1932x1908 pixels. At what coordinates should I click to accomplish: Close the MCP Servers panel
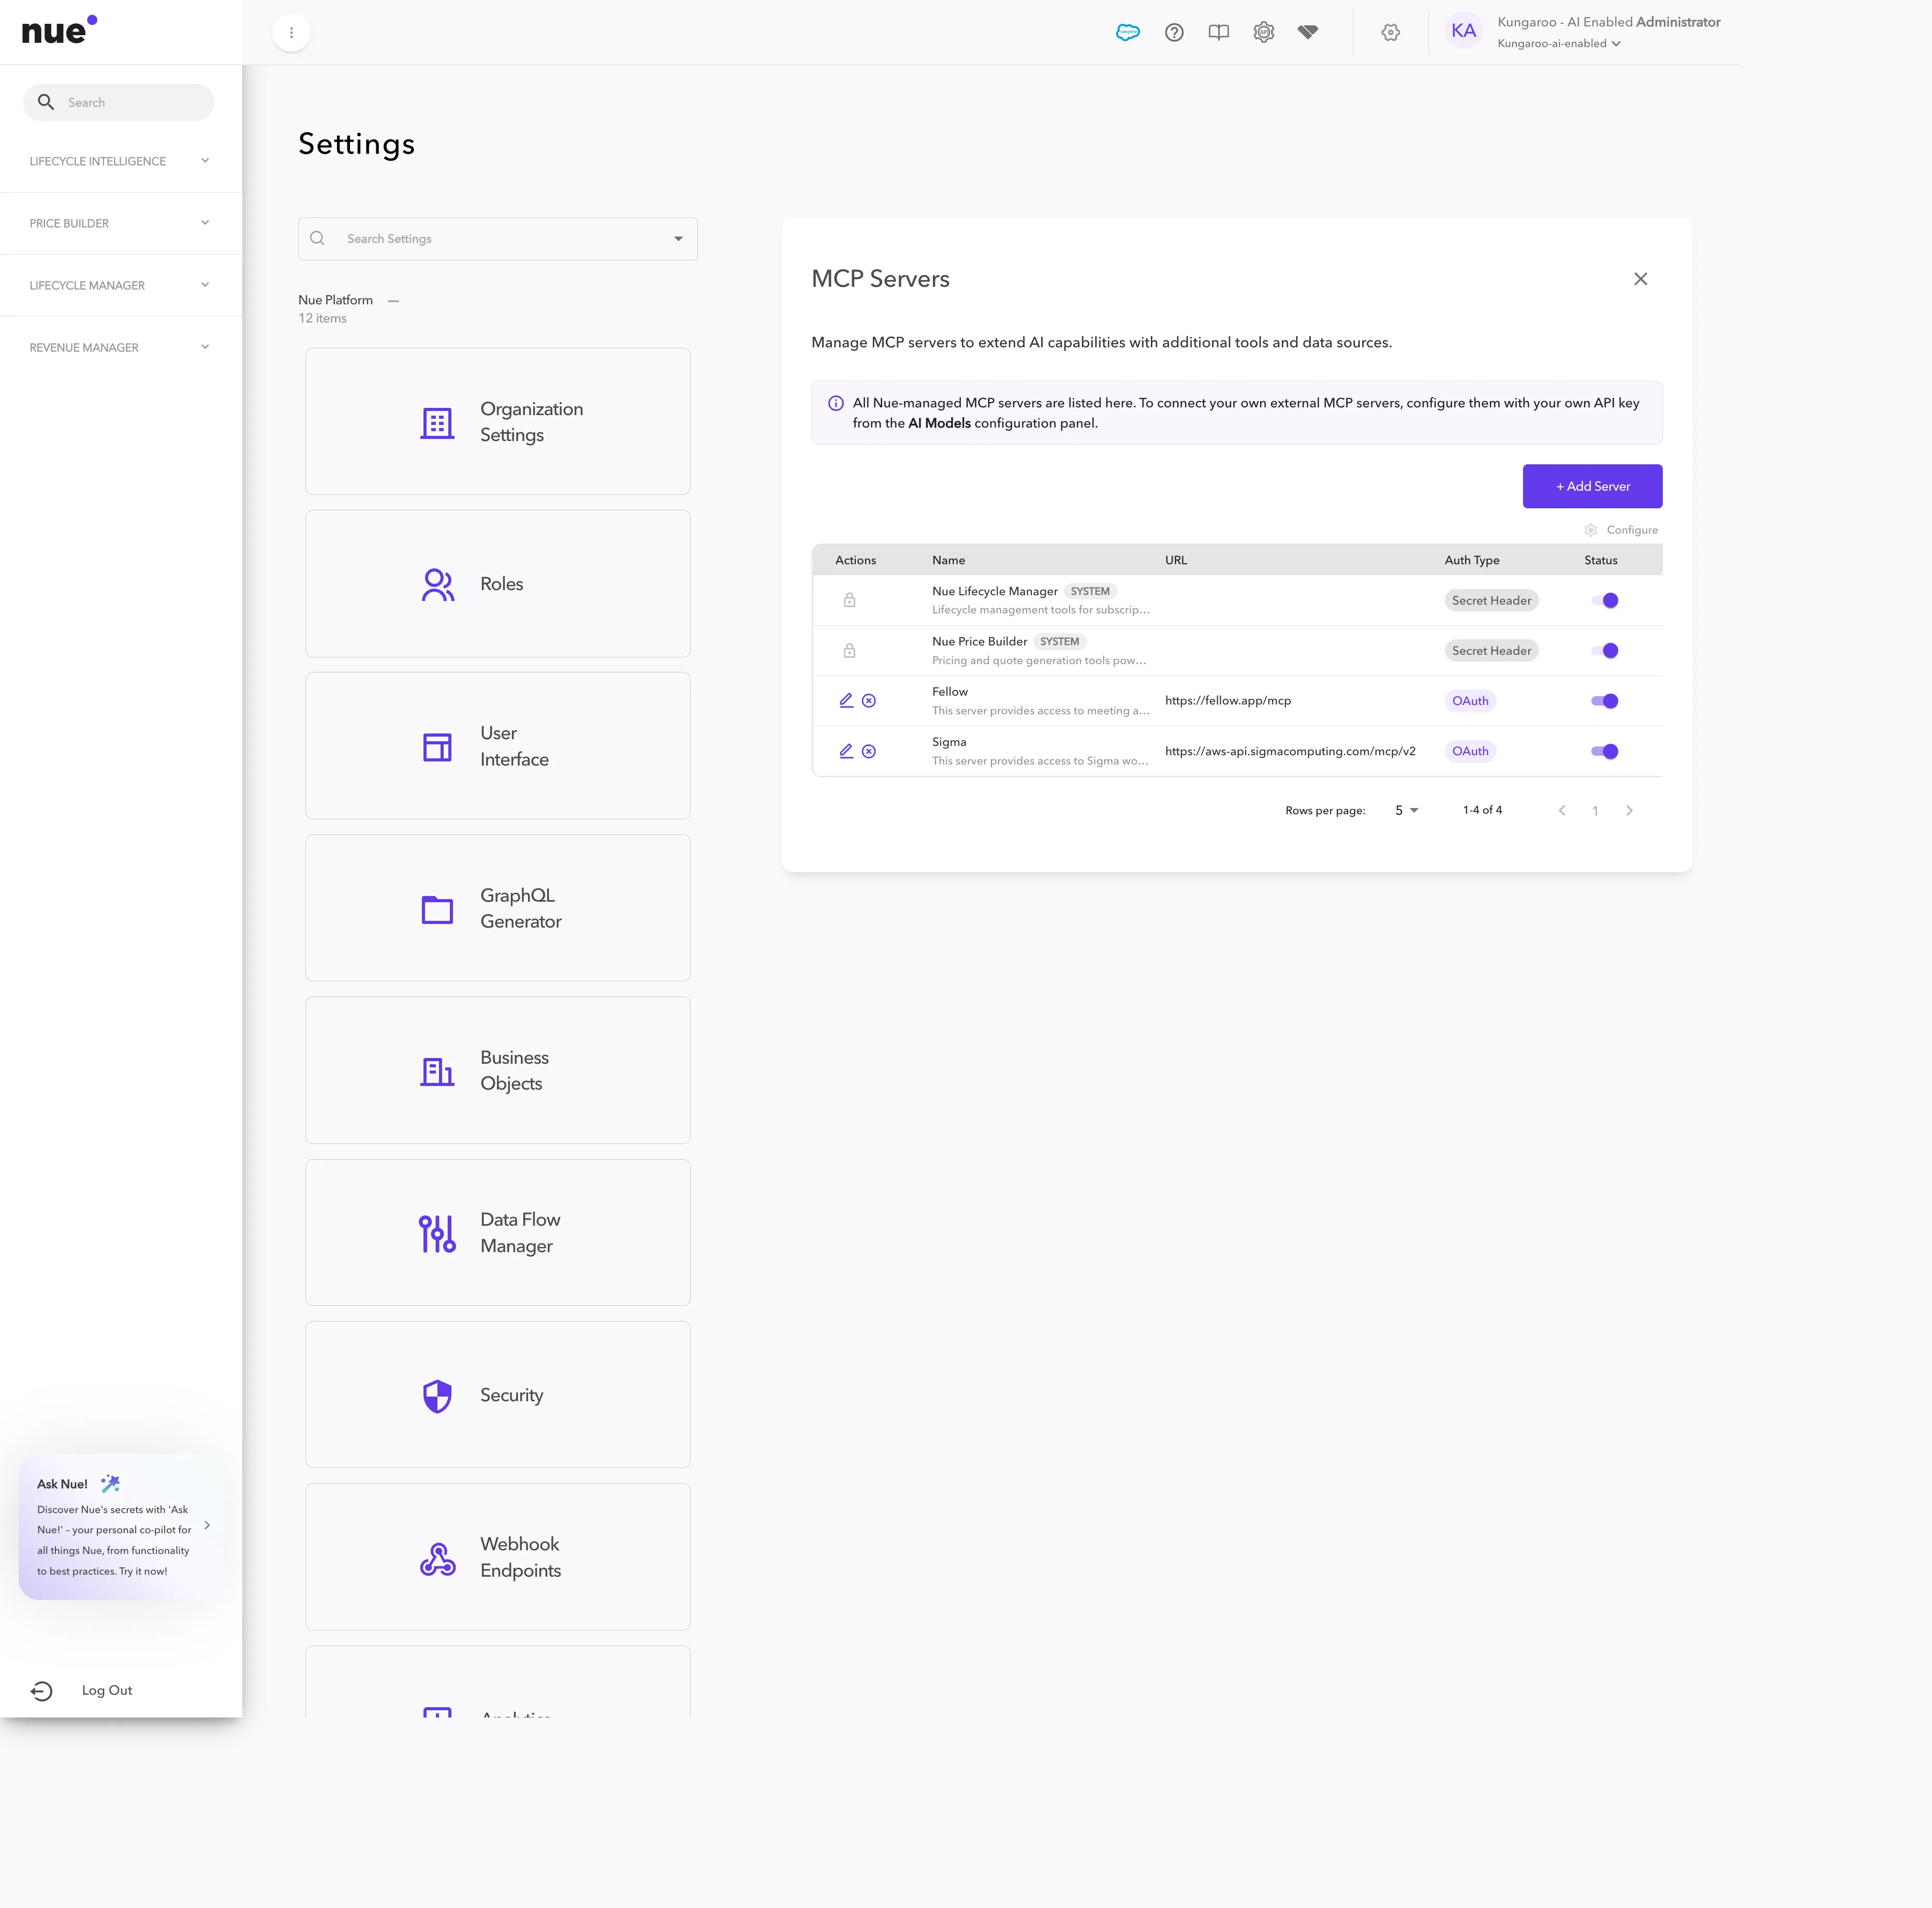pyautogui.click(x=1640, y=279)
